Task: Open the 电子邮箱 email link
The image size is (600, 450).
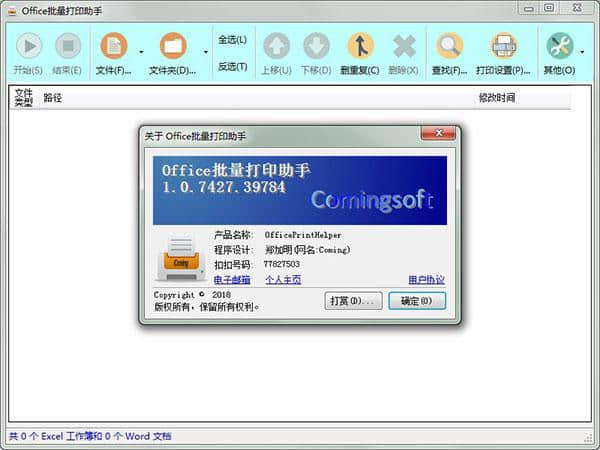Action: [x=232, y=280]
